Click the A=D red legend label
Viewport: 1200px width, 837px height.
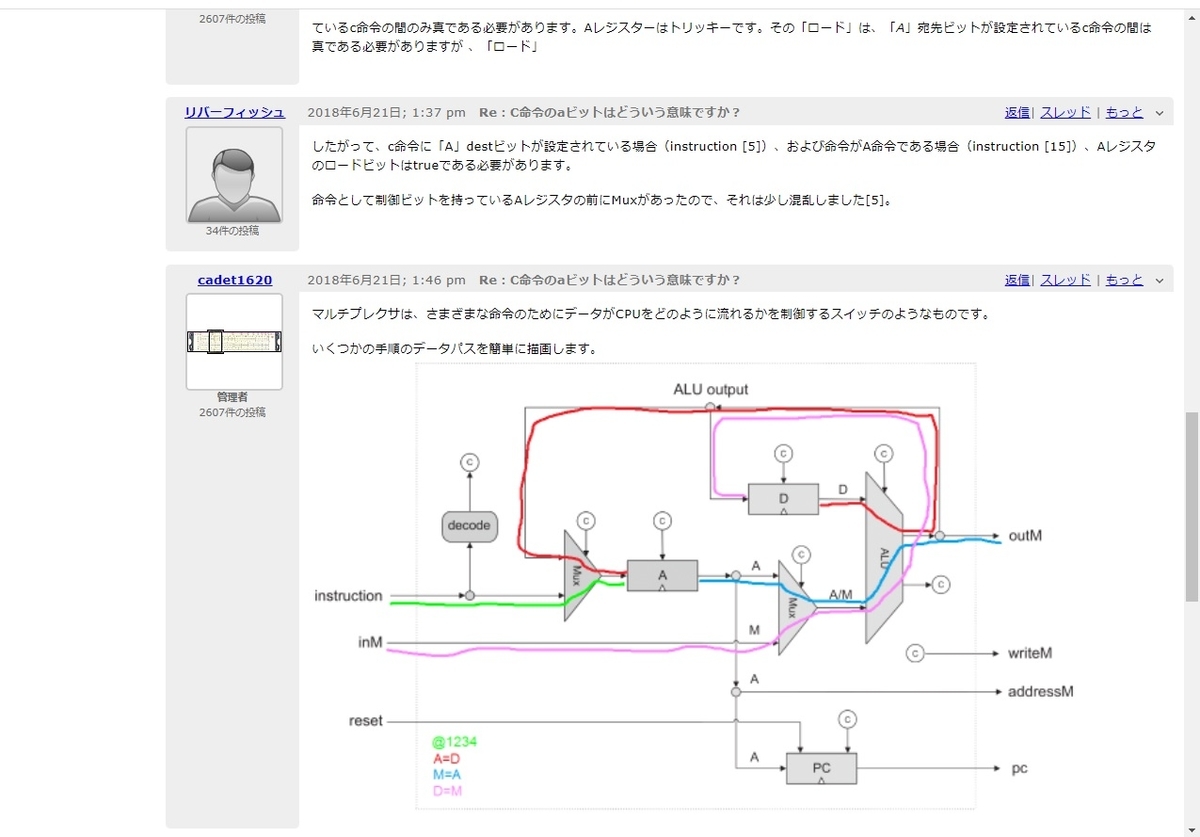click(446, 759)
